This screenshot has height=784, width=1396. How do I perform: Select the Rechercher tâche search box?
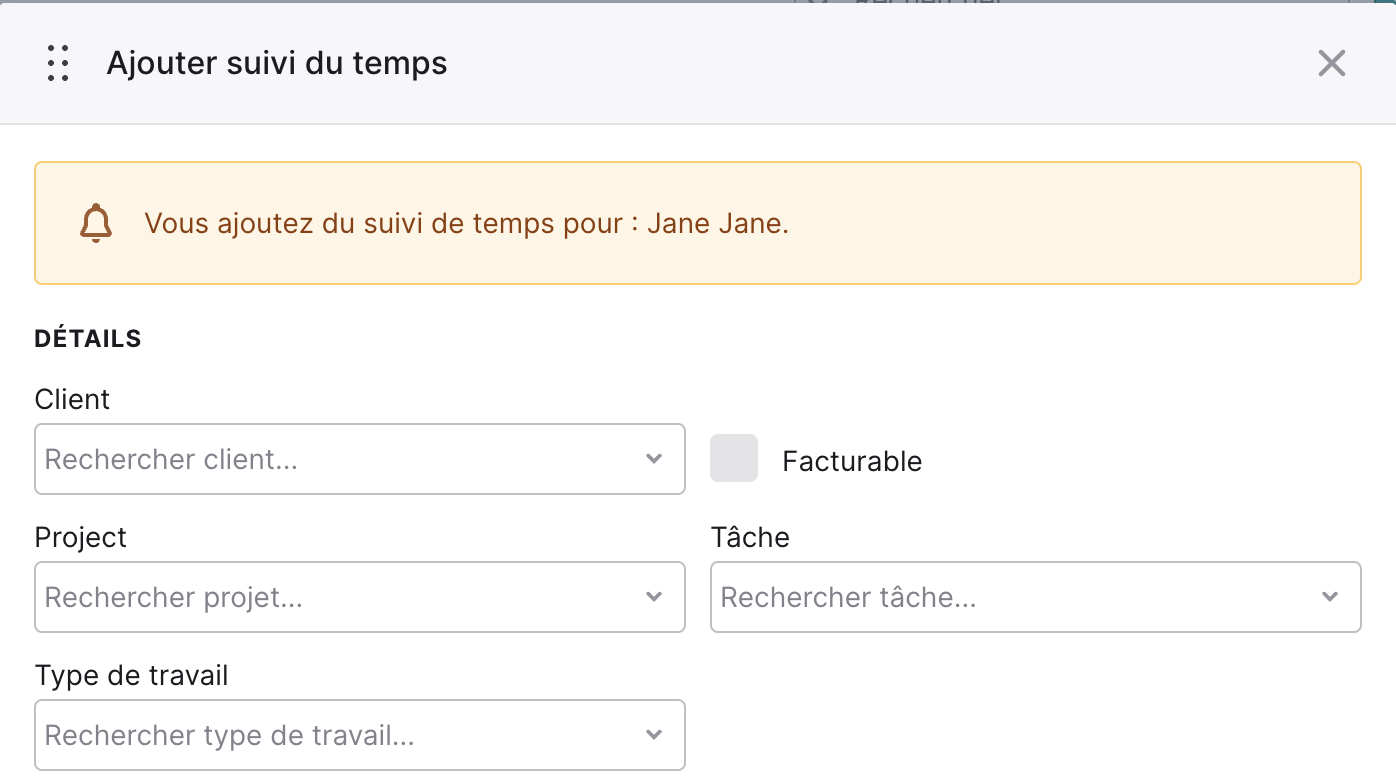[x=1036, y=597]
